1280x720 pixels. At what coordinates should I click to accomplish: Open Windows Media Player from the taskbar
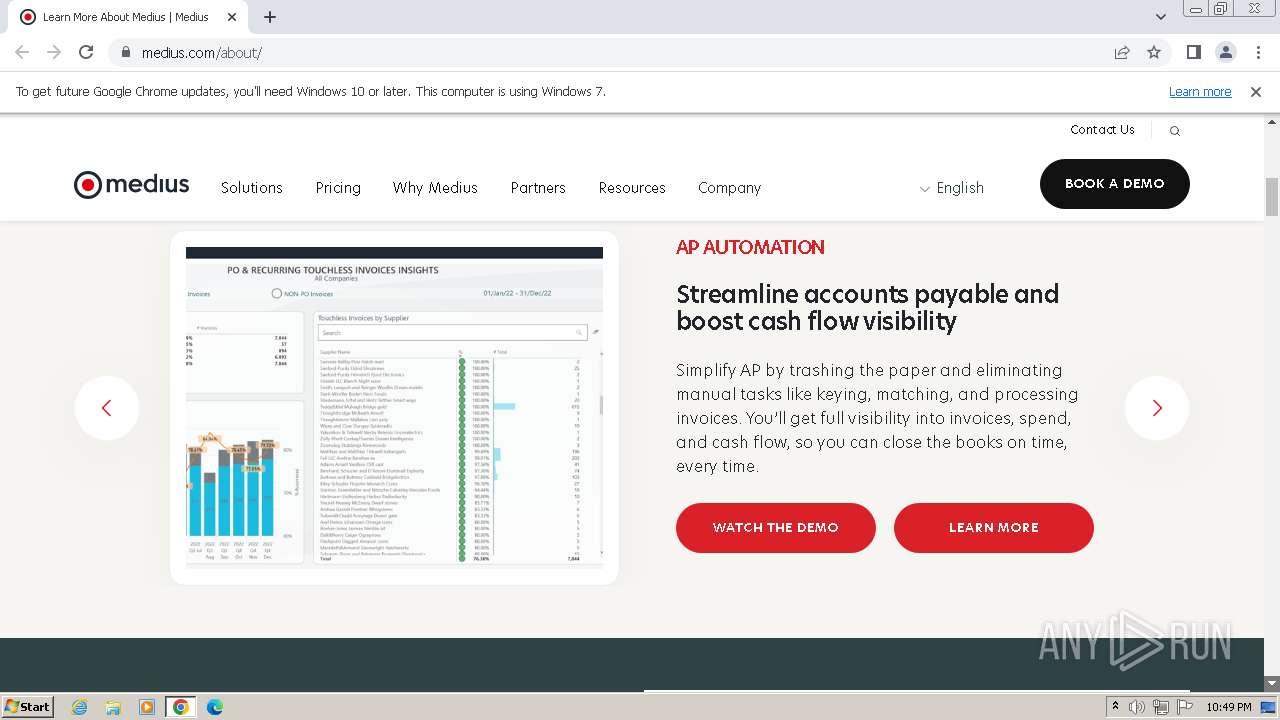[x=147, y=707]
